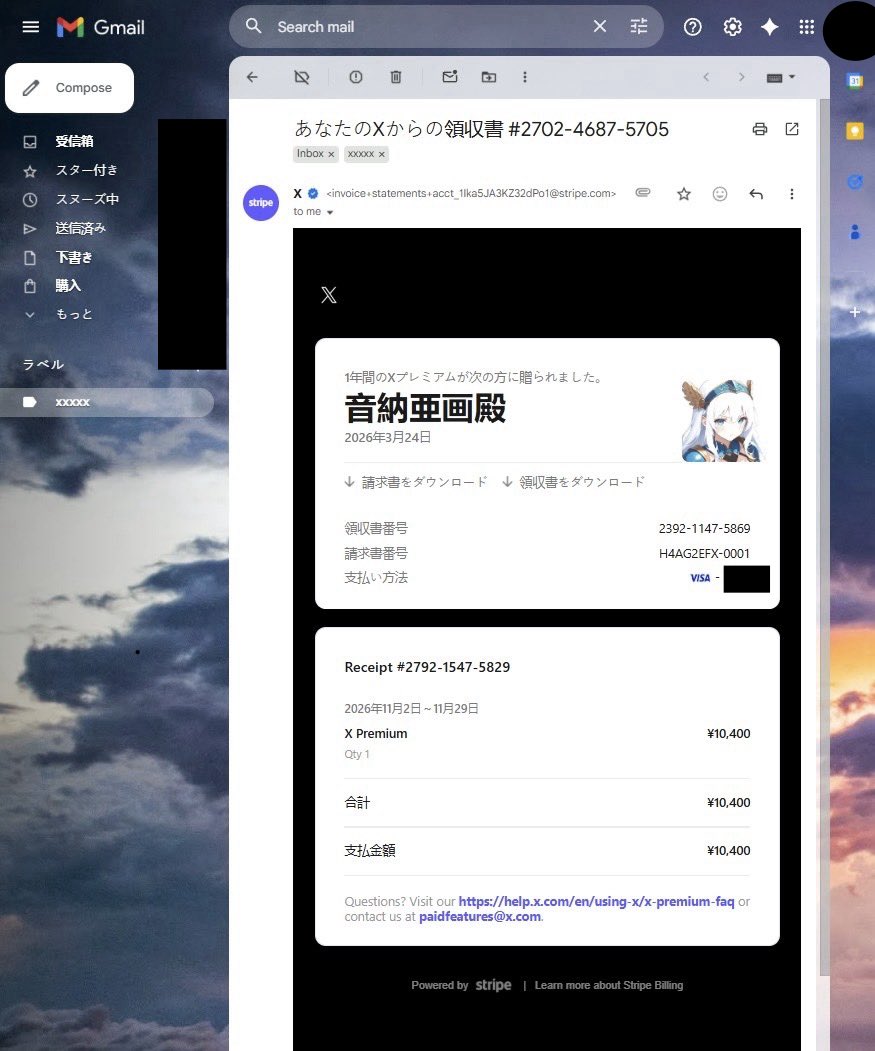Open Google Keep side panel icon
This screenshot has width=875, height=1051.
point(855,131)
